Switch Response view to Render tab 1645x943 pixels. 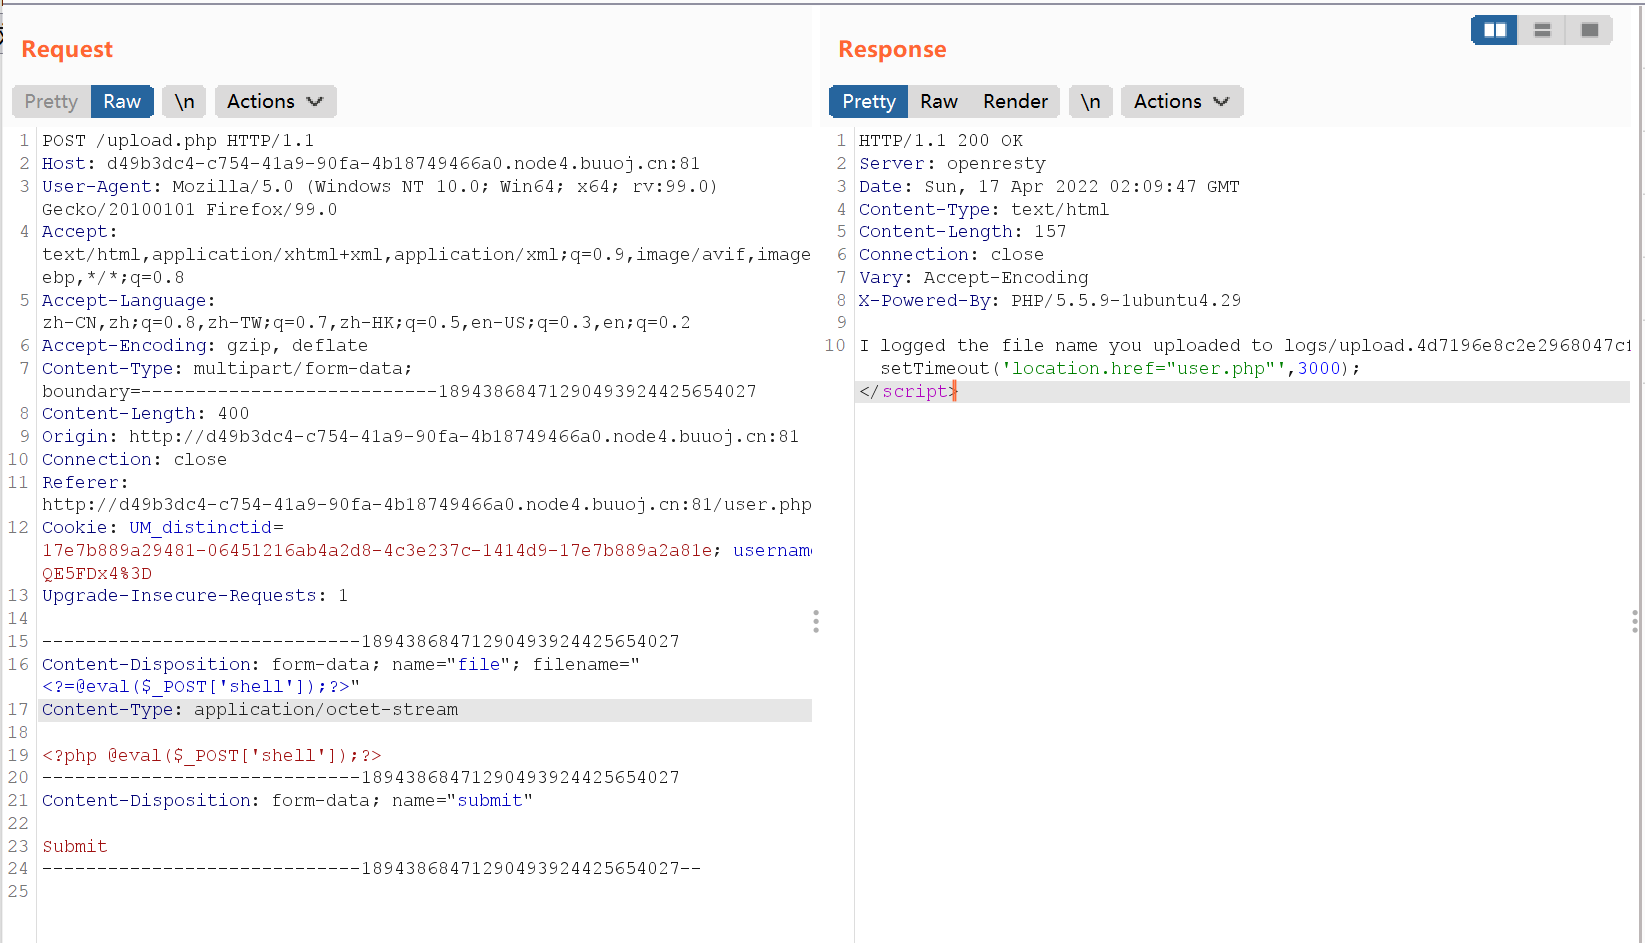1015,101
